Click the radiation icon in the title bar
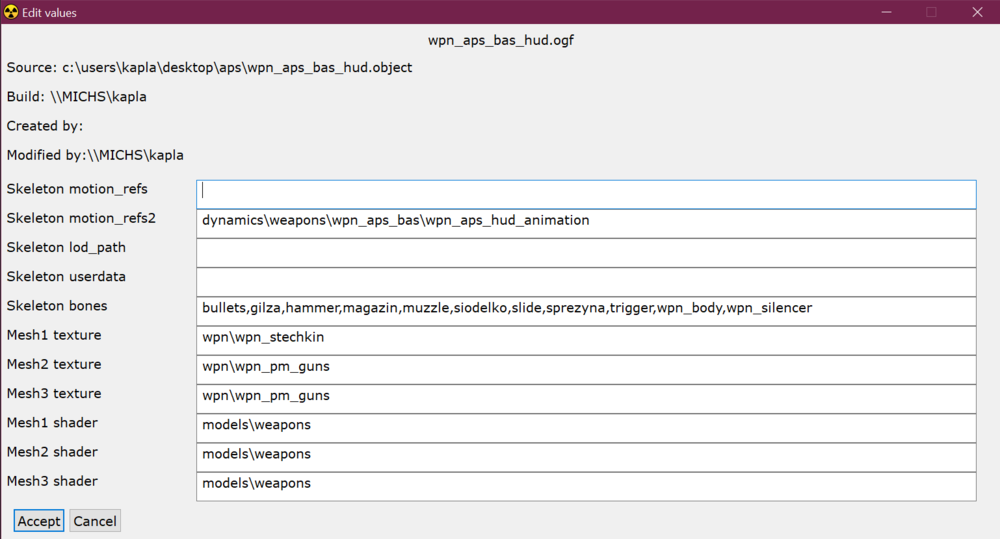Image resolution: width=1000 pixels, height=539 pixels. click(x=11, y=12)
